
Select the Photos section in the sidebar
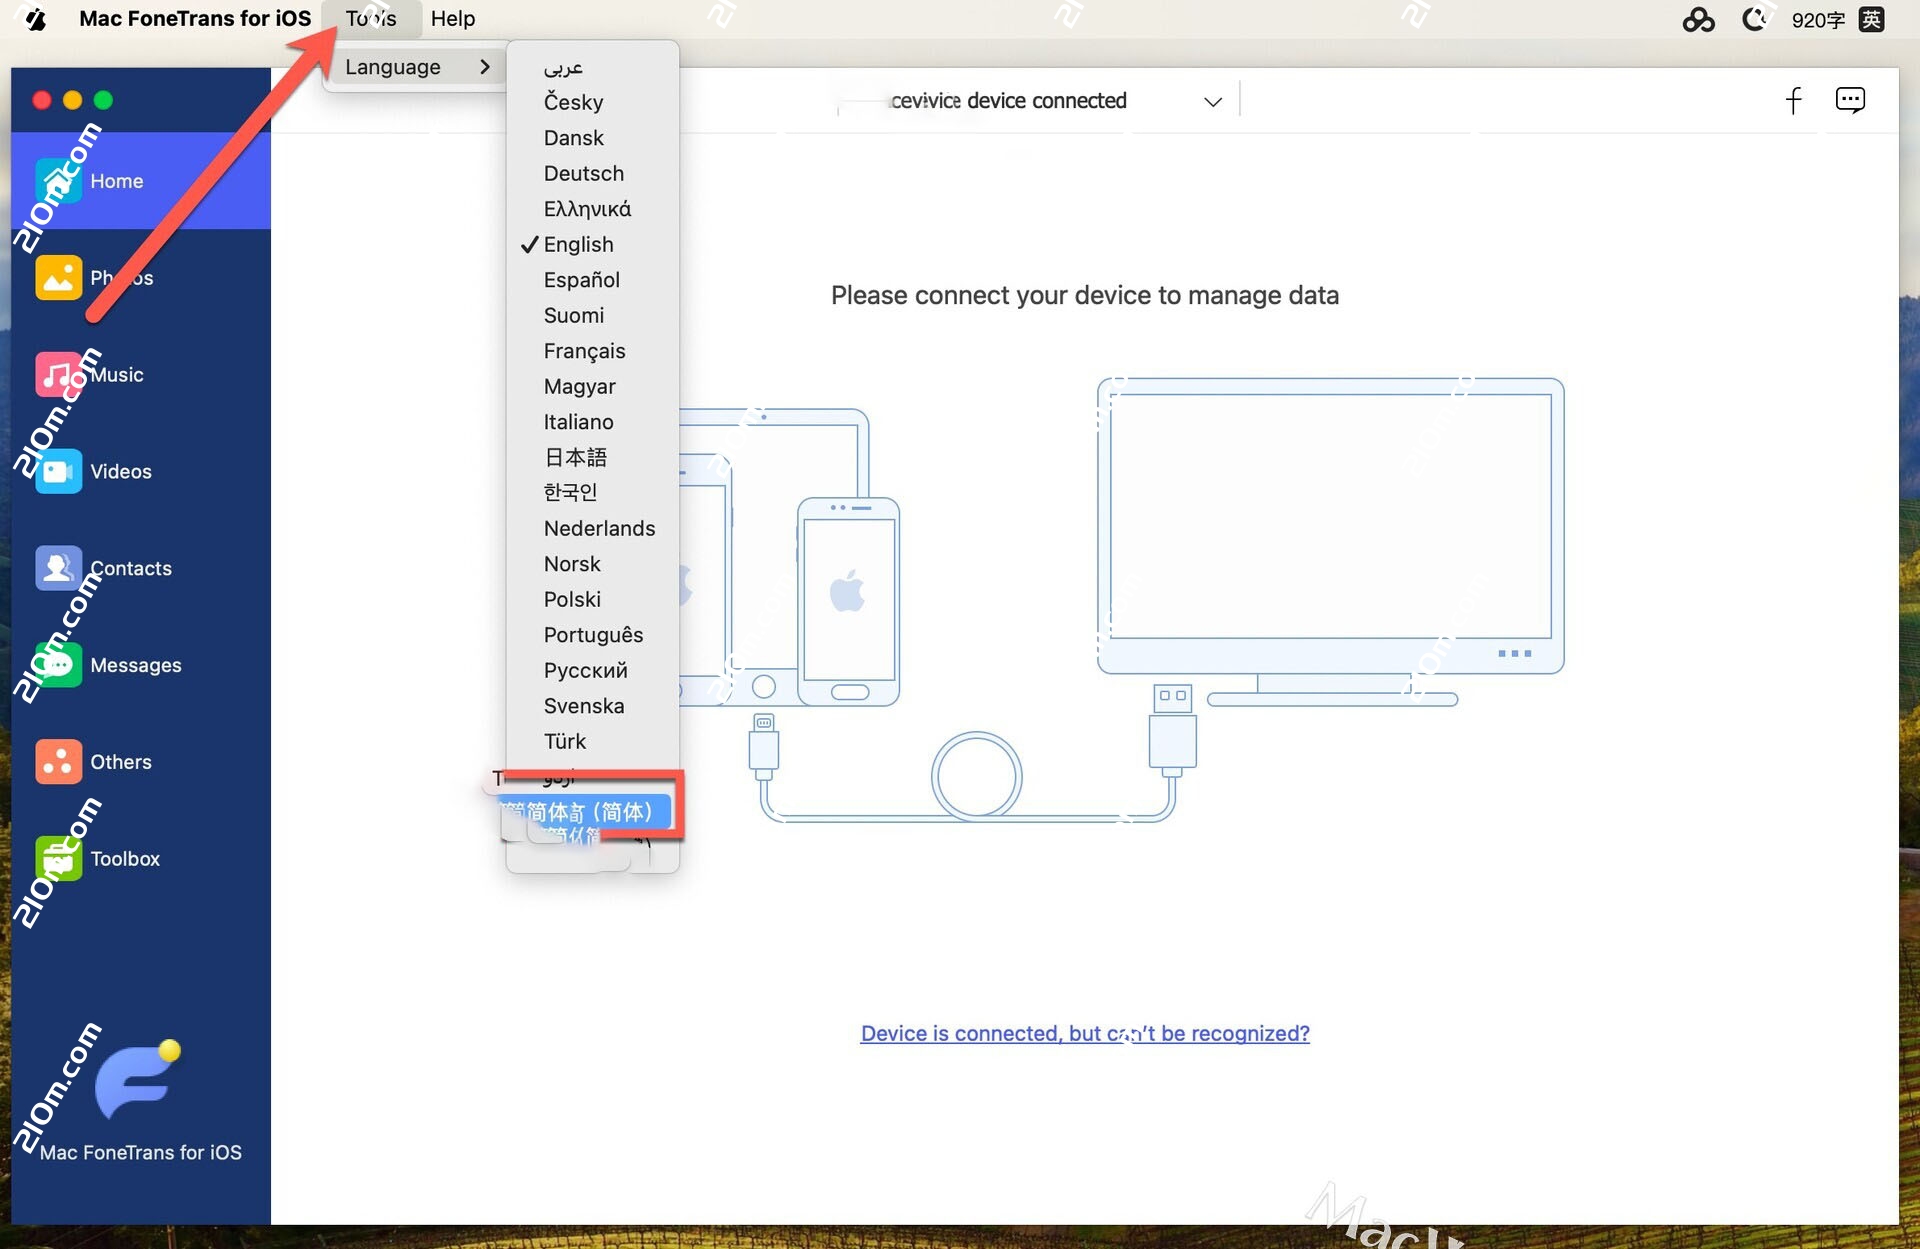click(x=120, y=277)
